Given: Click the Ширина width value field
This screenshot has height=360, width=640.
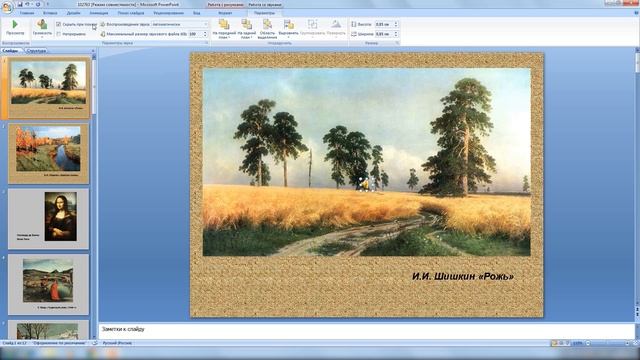Looking at the screenshot, I should click(384, 34).
